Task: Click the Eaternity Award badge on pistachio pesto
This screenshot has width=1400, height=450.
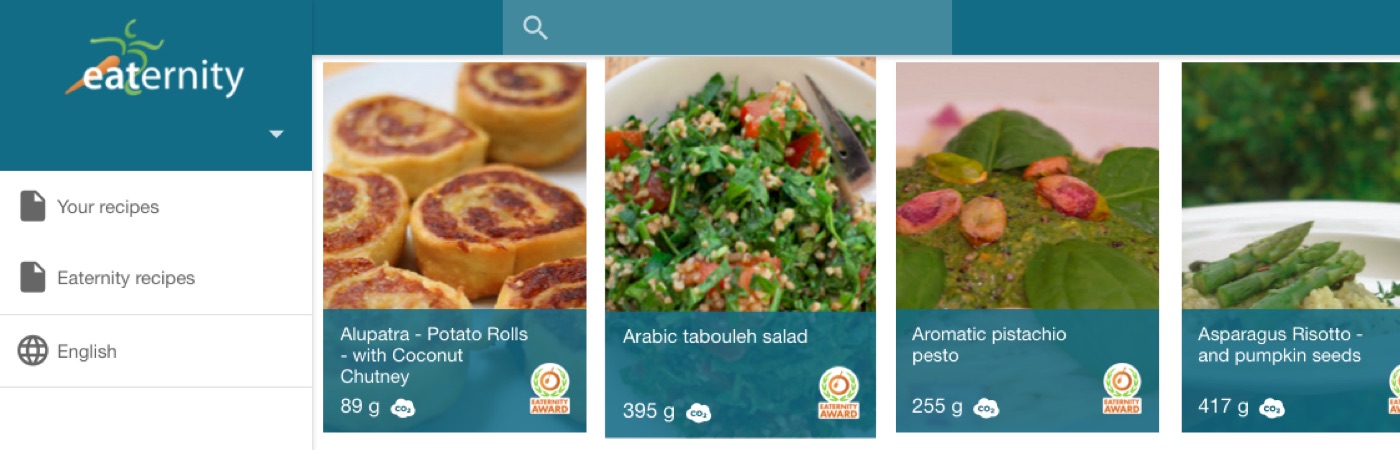Action: [1122, 389]
